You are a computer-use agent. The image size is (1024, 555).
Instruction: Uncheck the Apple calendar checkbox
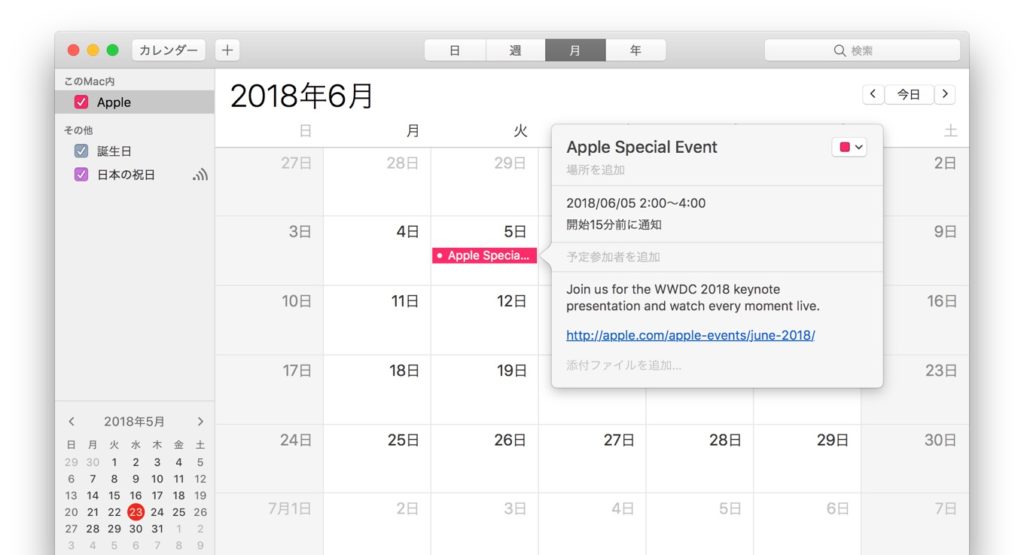click(82, 102)
